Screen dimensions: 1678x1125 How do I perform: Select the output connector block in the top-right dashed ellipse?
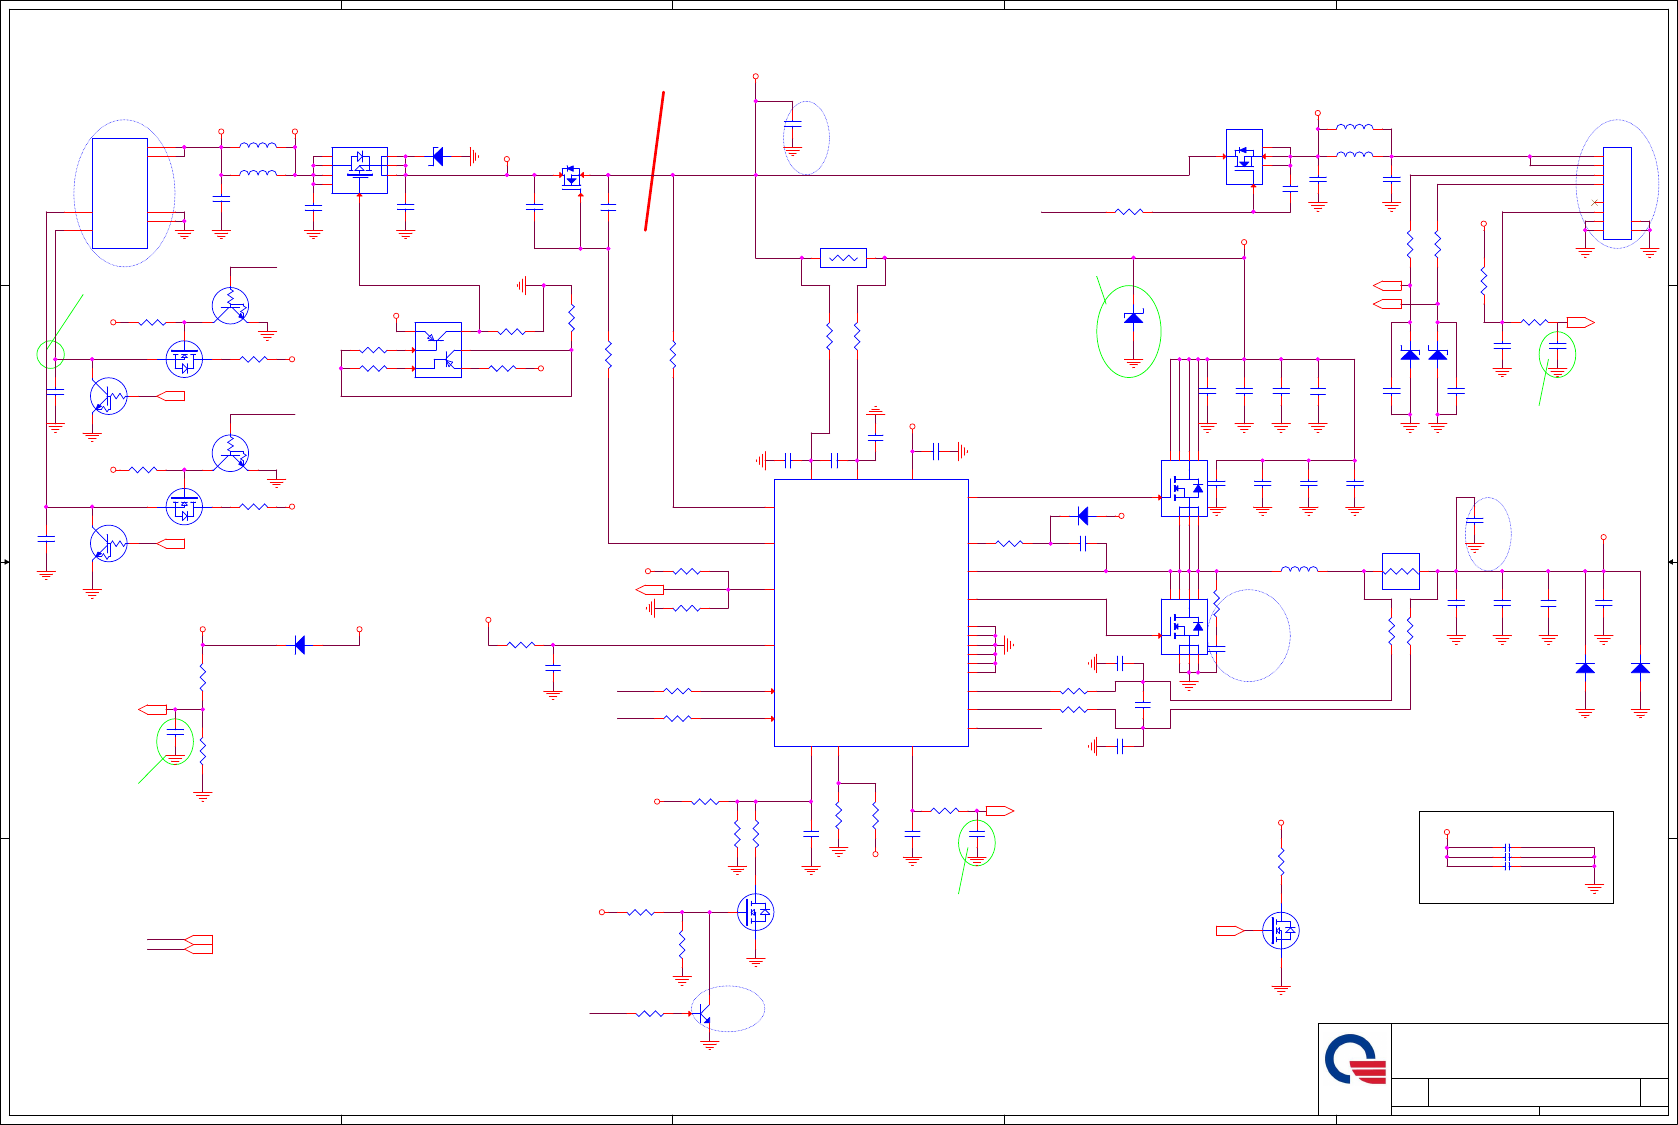point(1617,192)
